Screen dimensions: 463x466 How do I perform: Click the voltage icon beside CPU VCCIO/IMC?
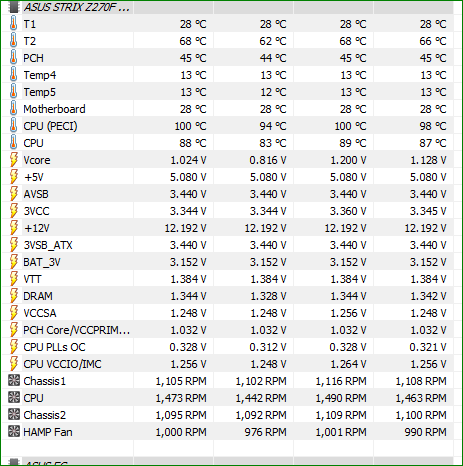pos(14,364)
